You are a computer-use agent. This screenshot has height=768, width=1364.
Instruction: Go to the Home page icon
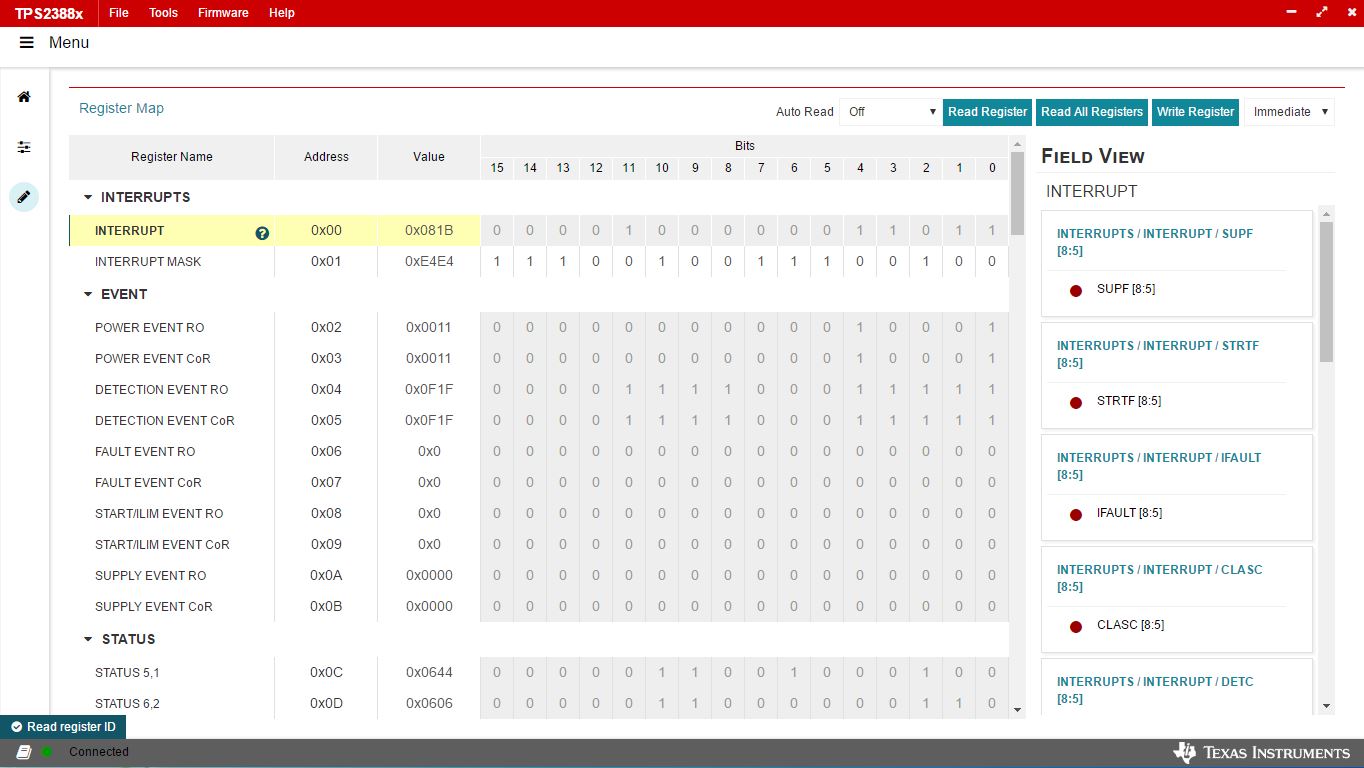[24, 97]
